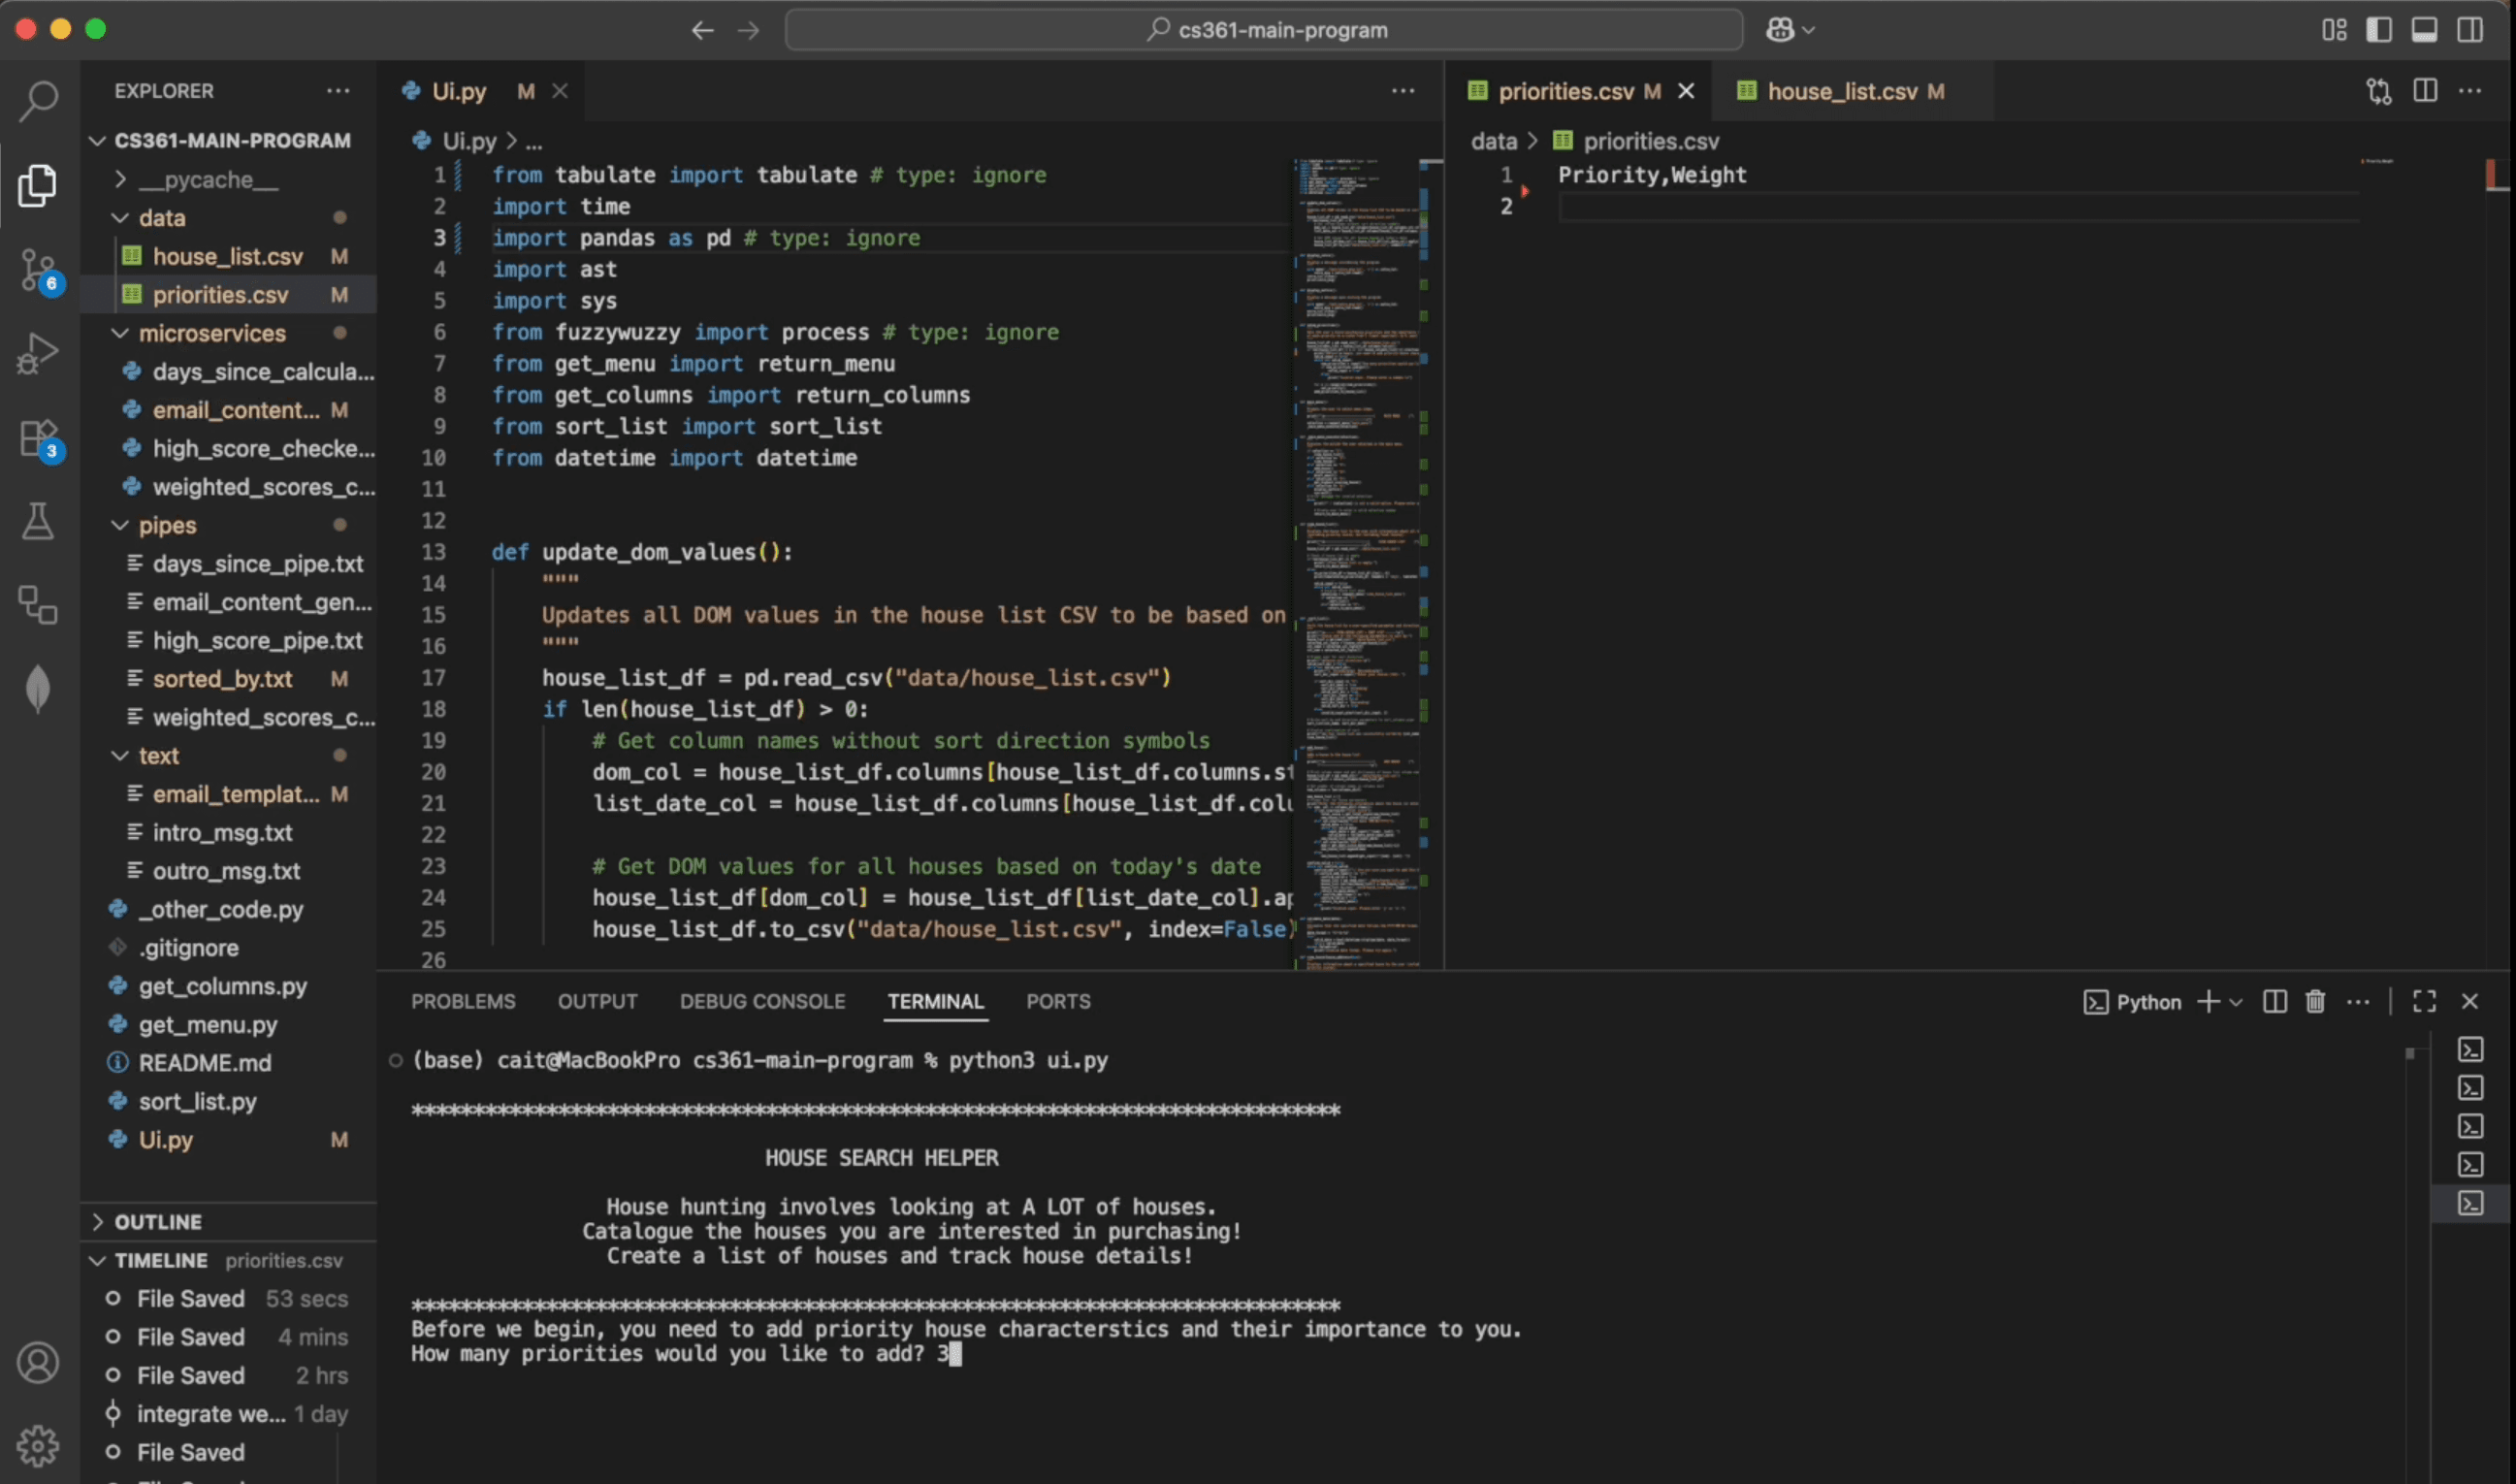Switch to the DEBUG CONSOLE tab
The height and width of the screenshot is (1484, 2516).
tap(762, 1001)
